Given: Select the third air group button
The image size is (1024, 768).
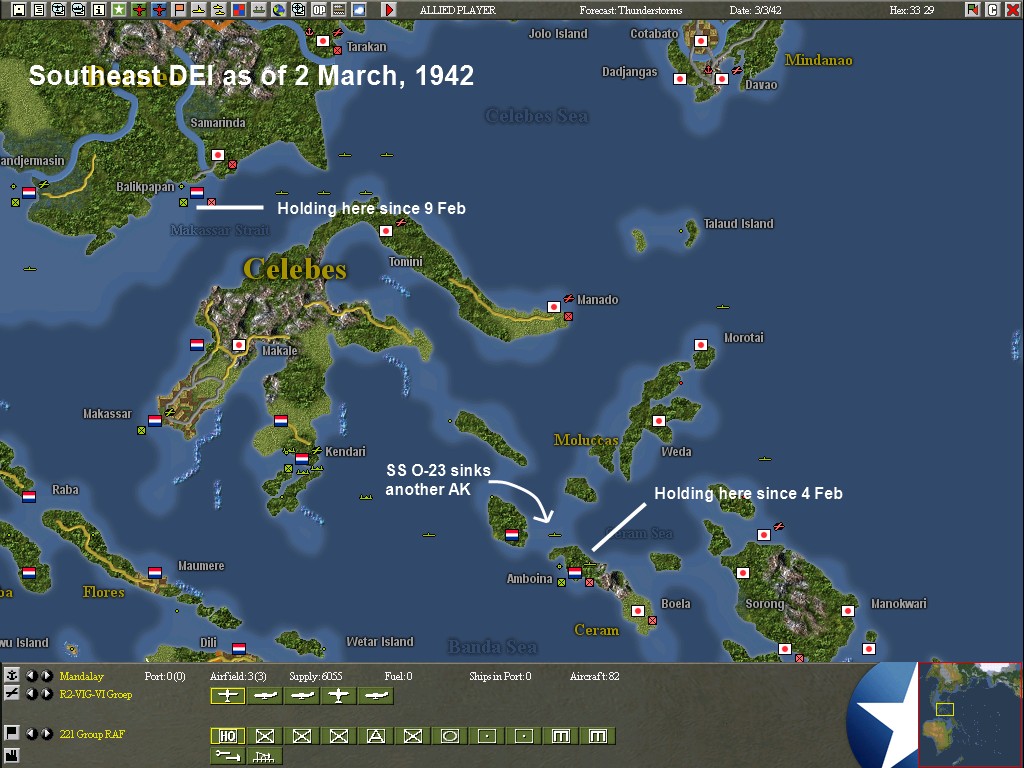Looking at the screenshot, I should click(x=302, y=696).
